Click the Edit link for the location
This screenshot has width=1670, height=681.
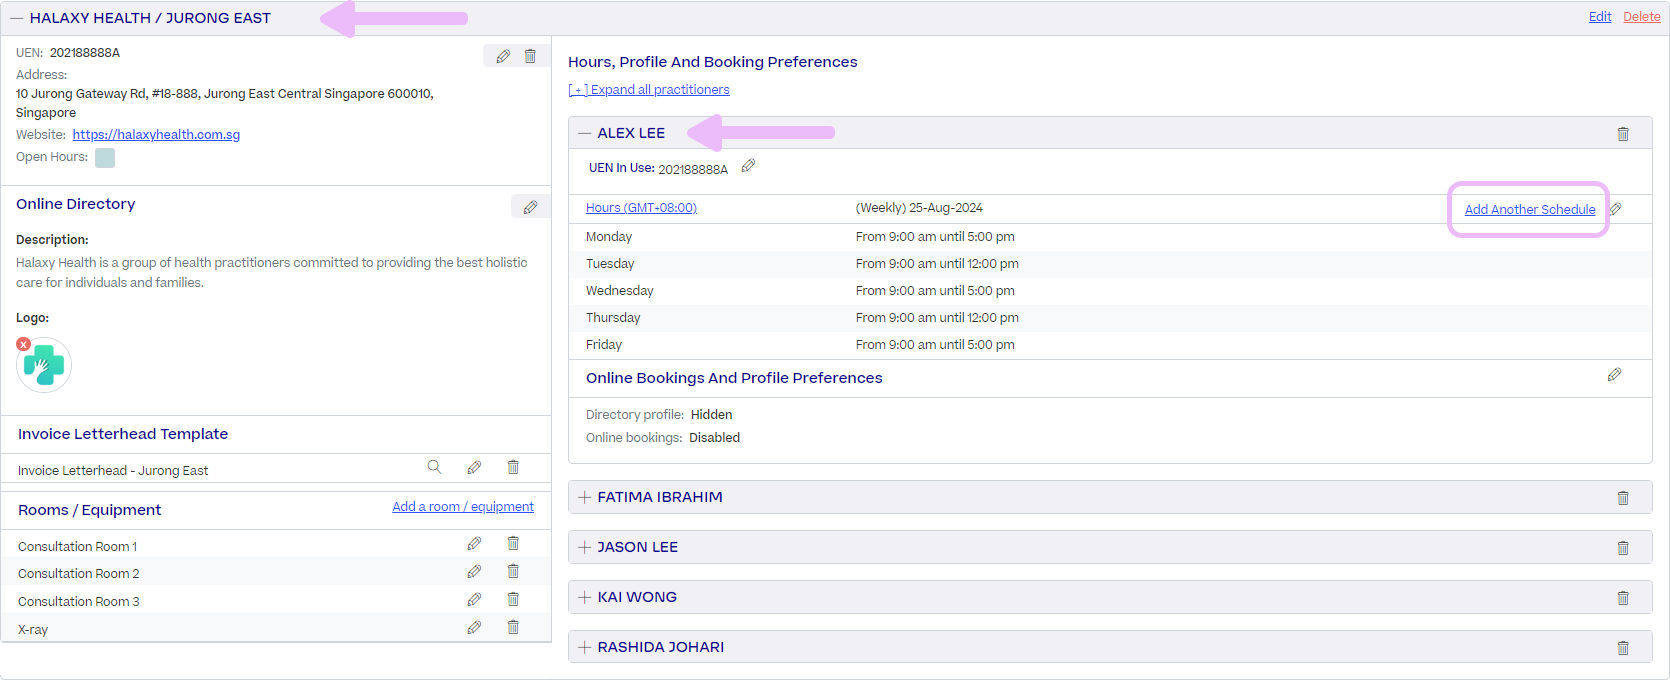click(1600, 17)
